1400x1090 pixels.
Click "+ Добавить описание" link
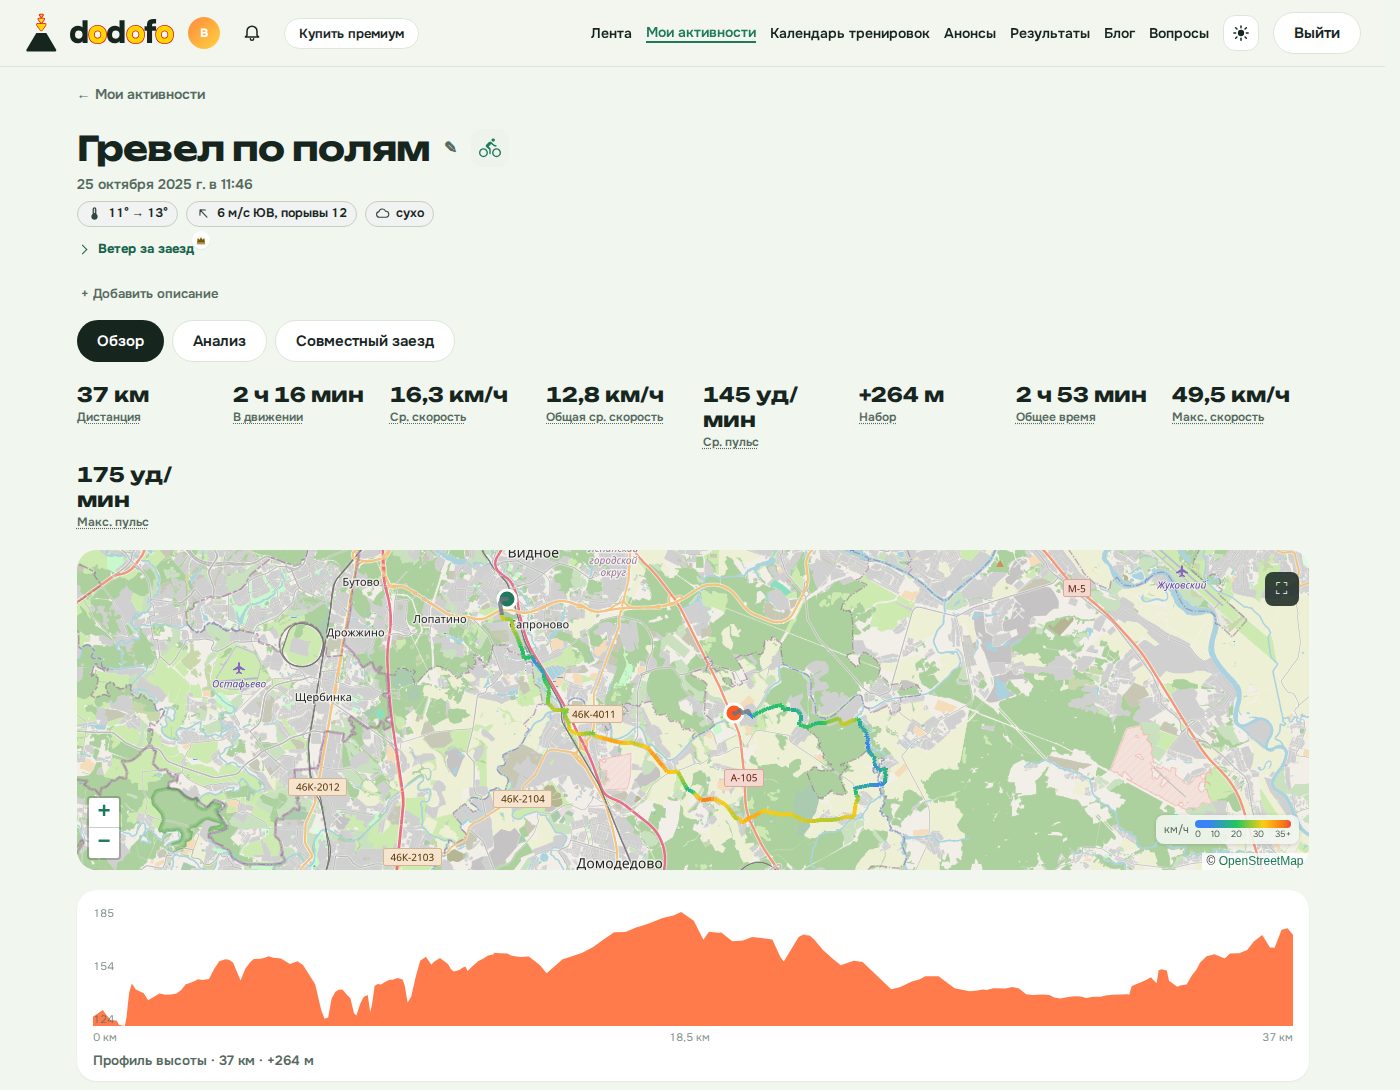149,293
